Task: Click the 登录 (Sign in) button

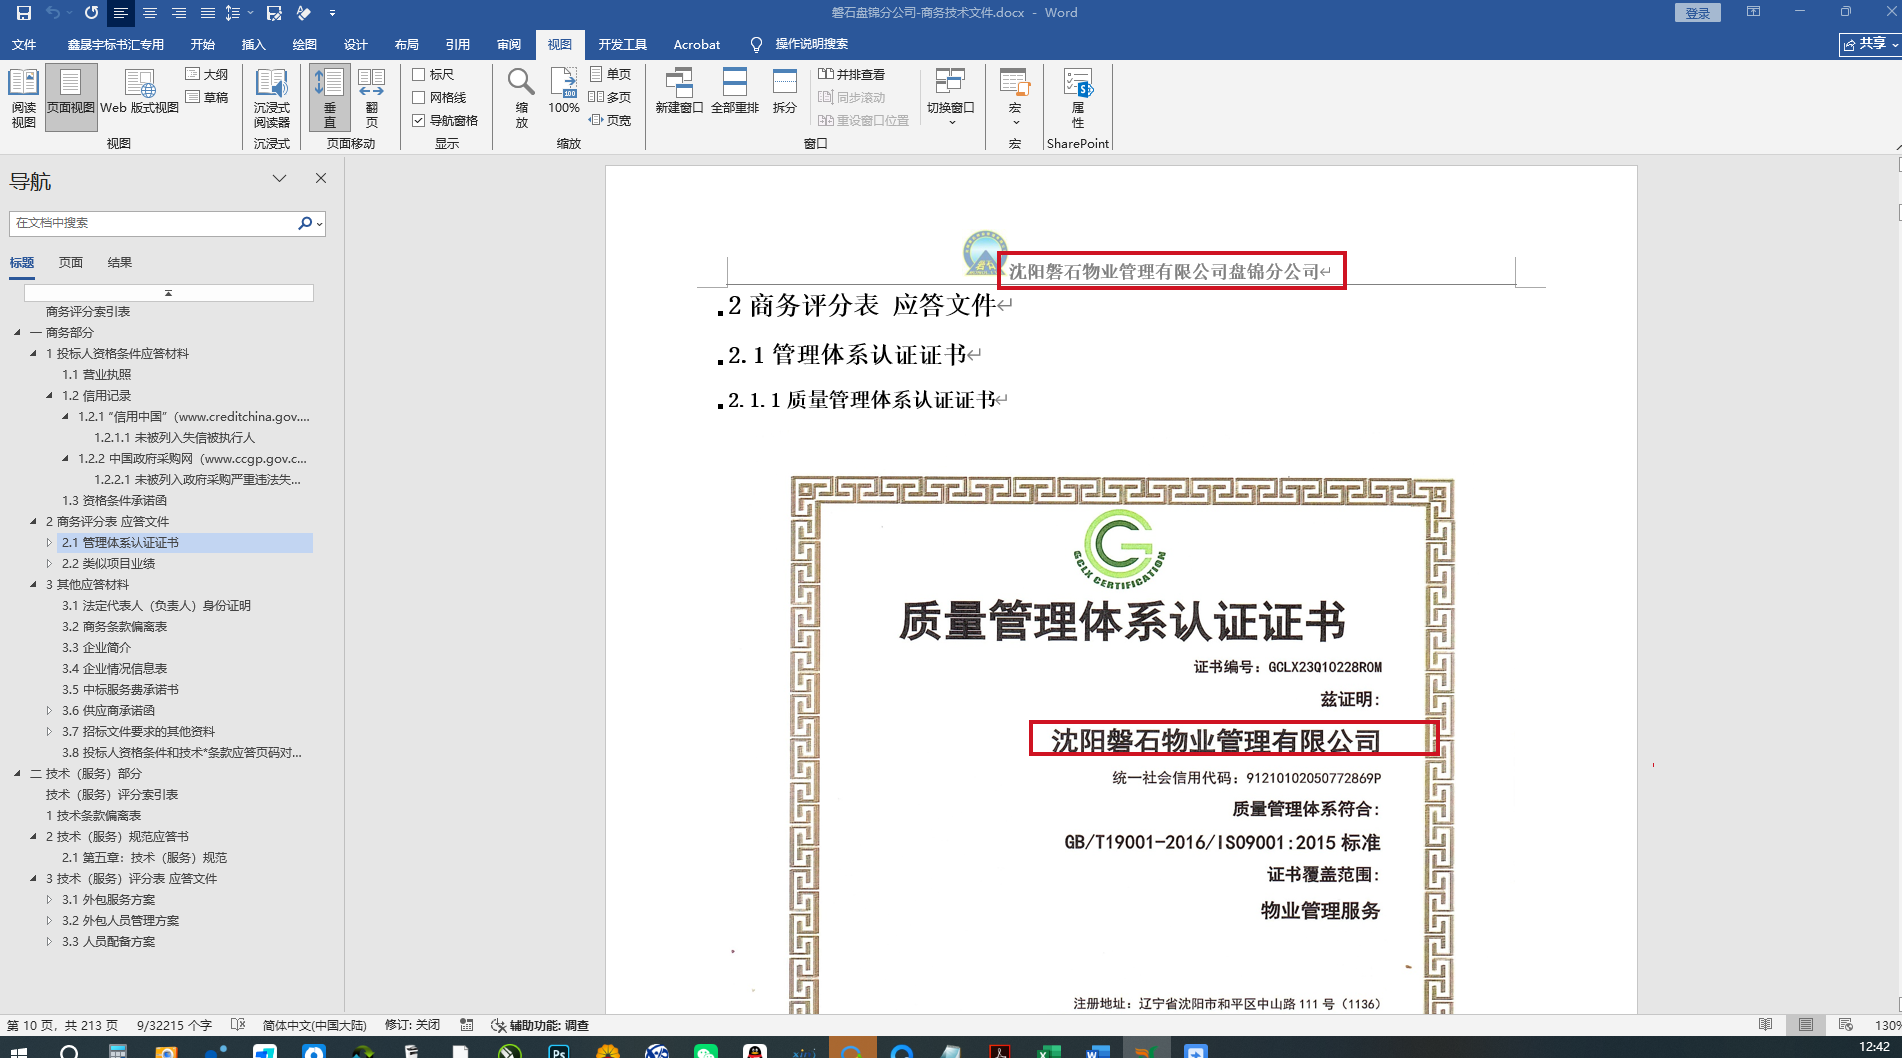Action: (x=1698, y=13)
